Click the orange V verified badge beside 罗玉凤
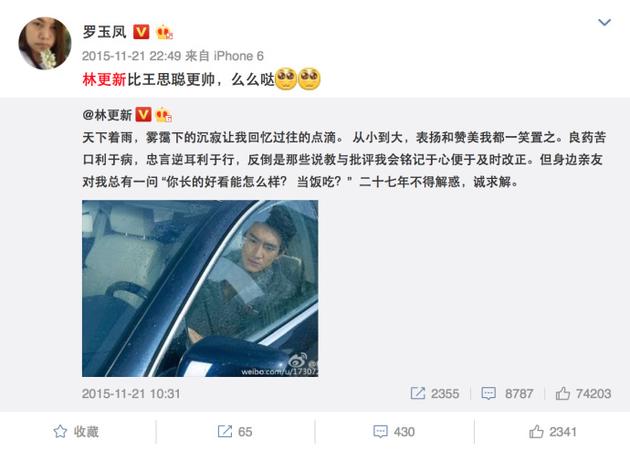The image size is (630, 450). 141,32
